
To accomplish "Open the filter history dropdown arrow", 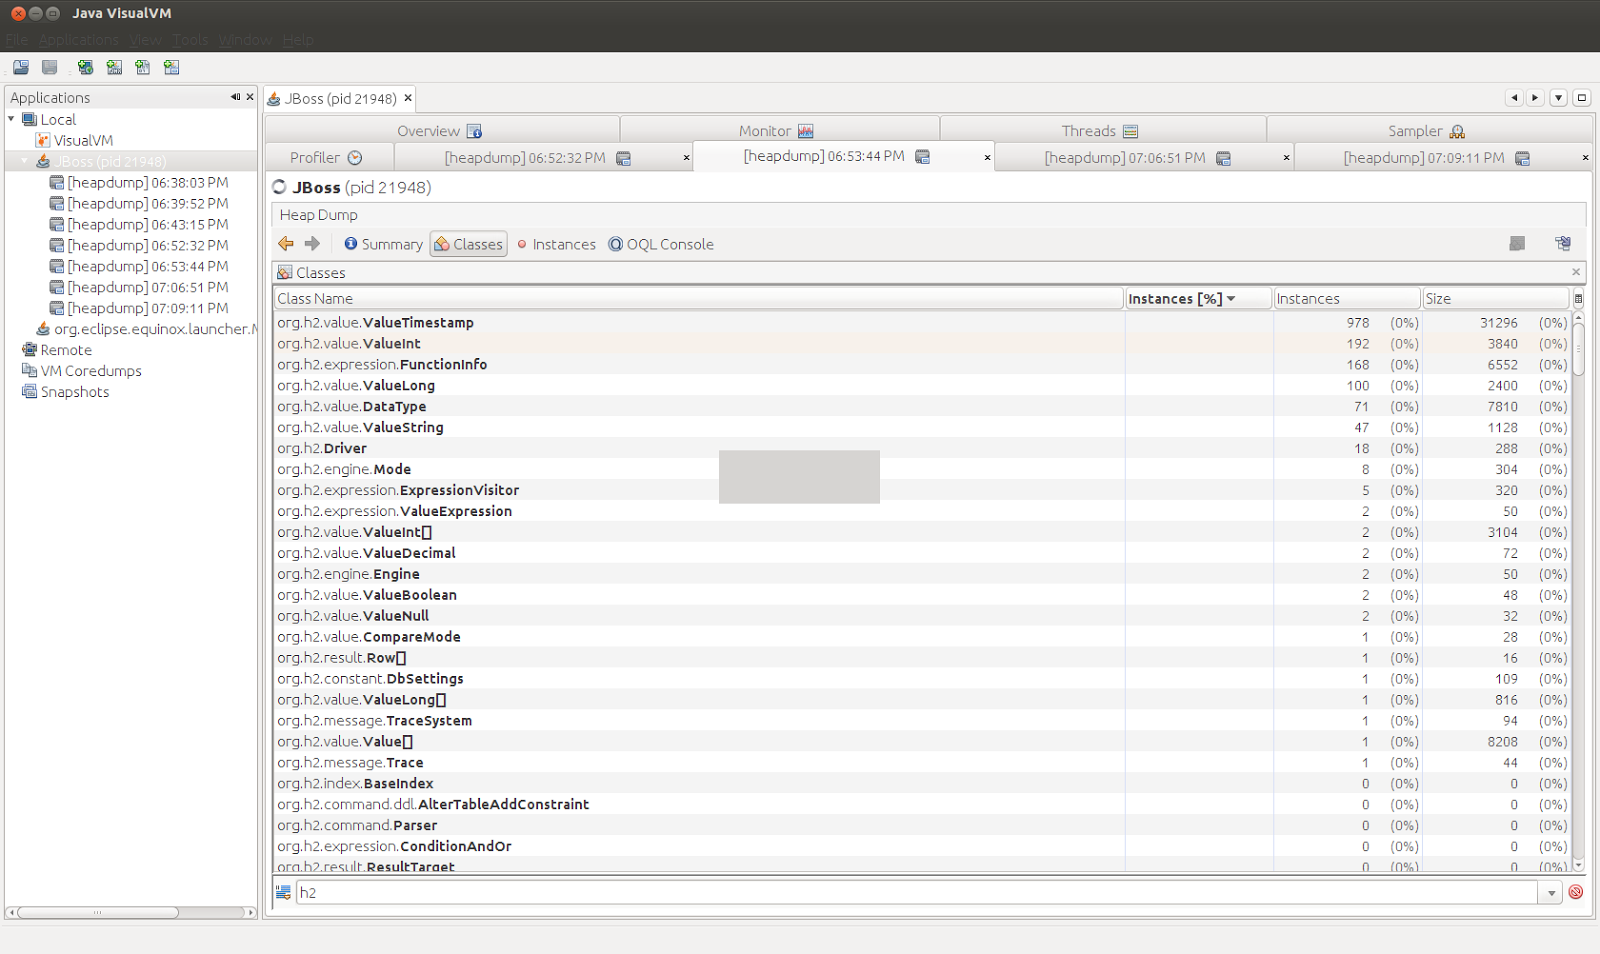I will click(x=1551, y=892).
